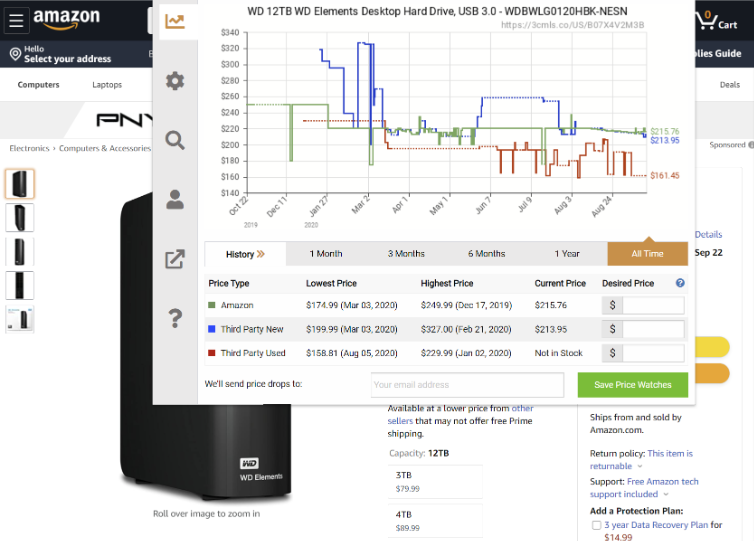
Task: Click the 3cmls.co product URL text
Action: (572, 25)
